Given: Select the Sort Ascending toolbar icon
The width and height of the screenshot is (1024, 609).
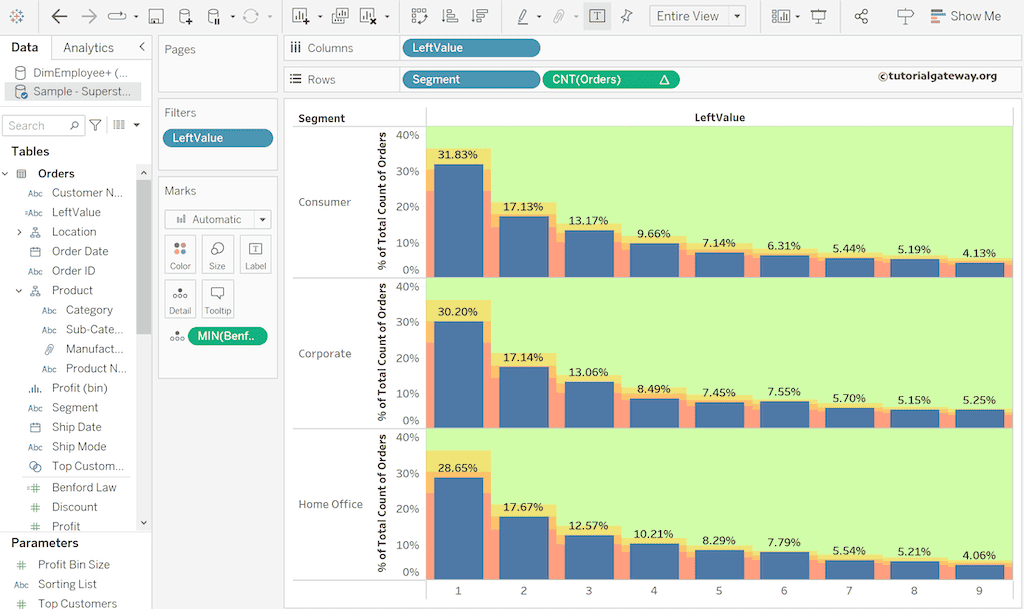Looking at the screenshot, I should (452, 15).
